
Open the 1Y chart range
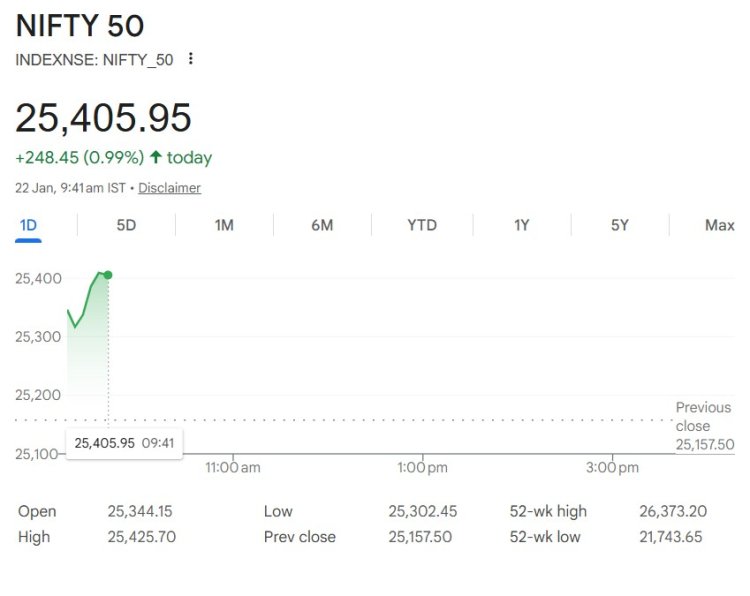pos(521,225)
